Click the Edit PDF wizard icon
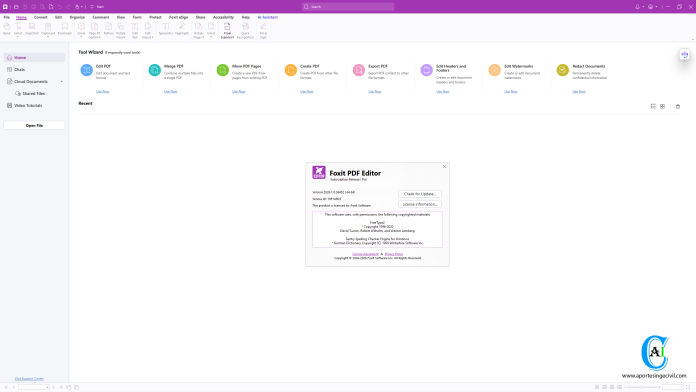Screen dimensions: 696x392 (87, 70)
